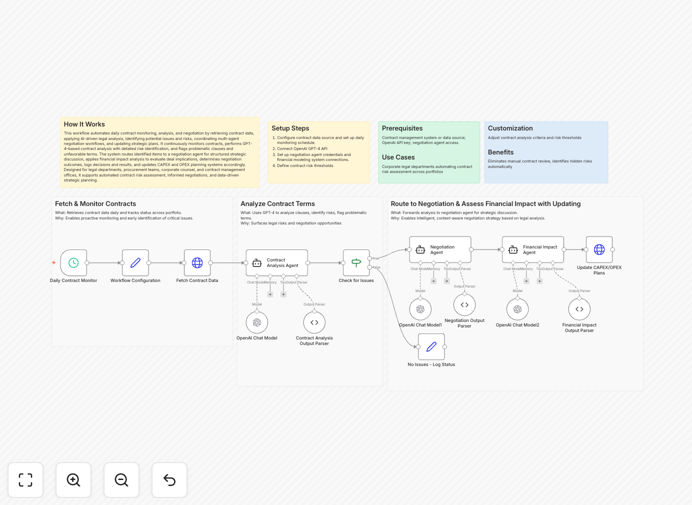
Task: Add Tool to Financial Impact Agent
Action: click(x=539, y=281)
